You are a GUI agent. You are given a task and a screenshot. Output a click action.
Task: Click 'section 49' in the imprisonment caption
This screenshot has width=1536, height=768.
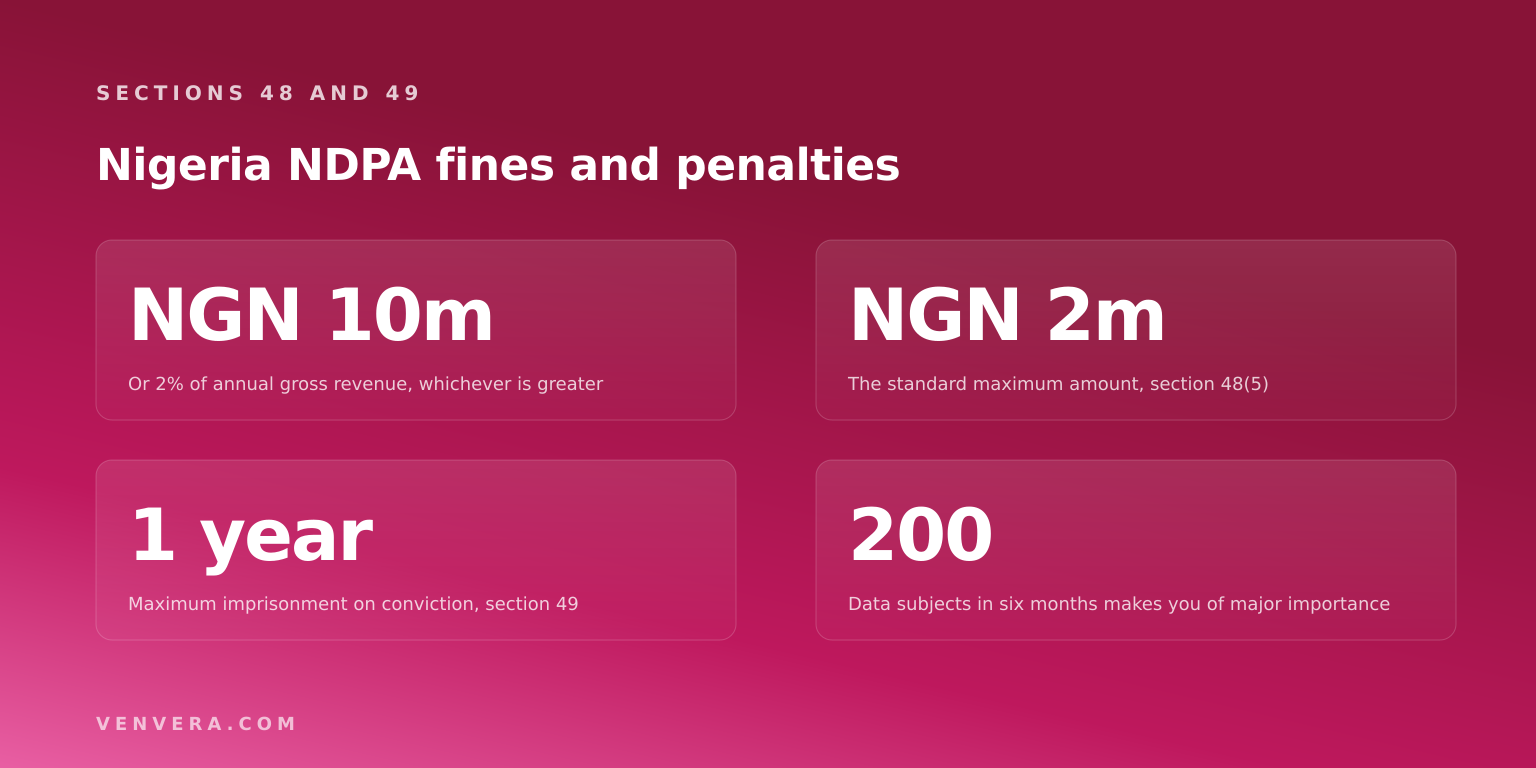(x=532, y=604)
